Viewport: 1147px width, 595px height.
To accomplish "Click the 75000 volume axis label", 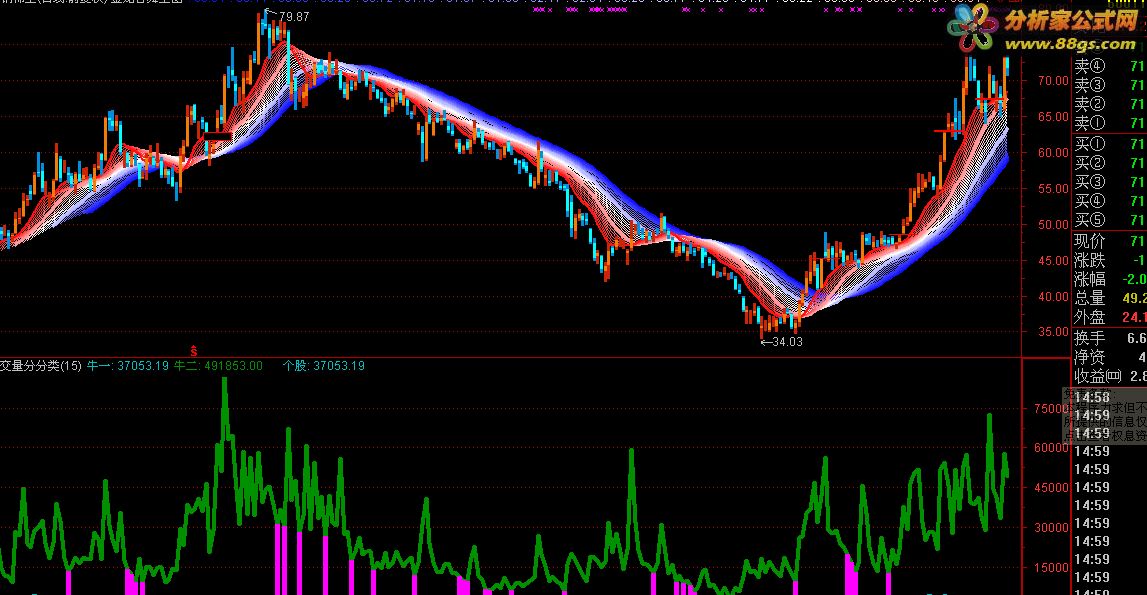I will (1053, 408).
